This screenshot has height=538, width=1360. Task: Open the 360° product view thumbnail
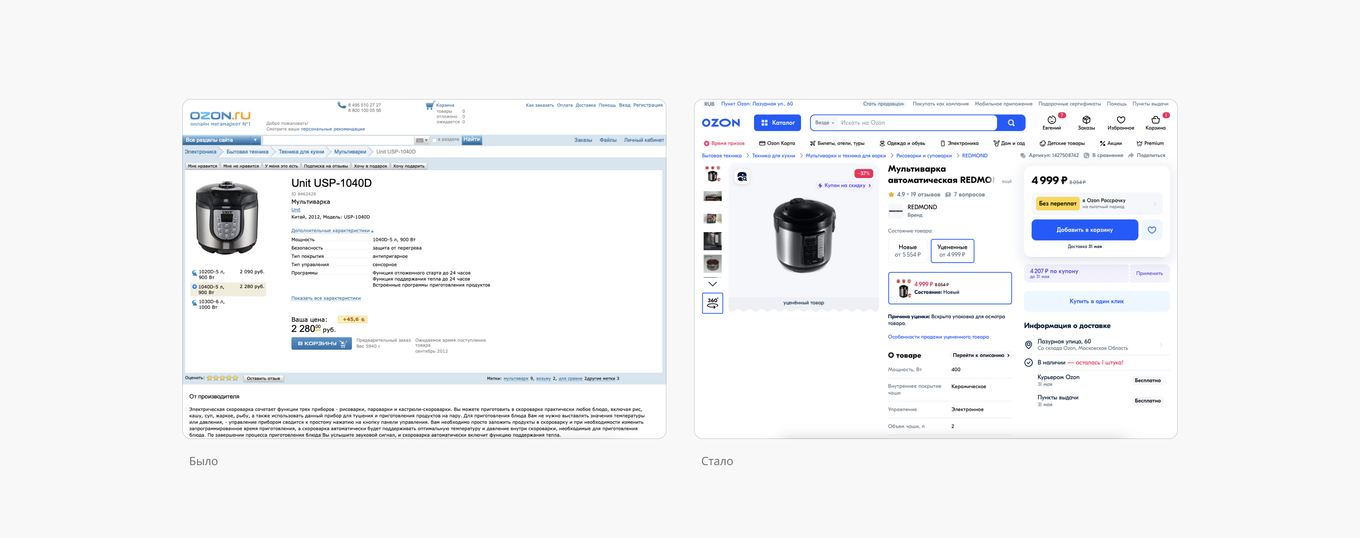tap(712, 303)
